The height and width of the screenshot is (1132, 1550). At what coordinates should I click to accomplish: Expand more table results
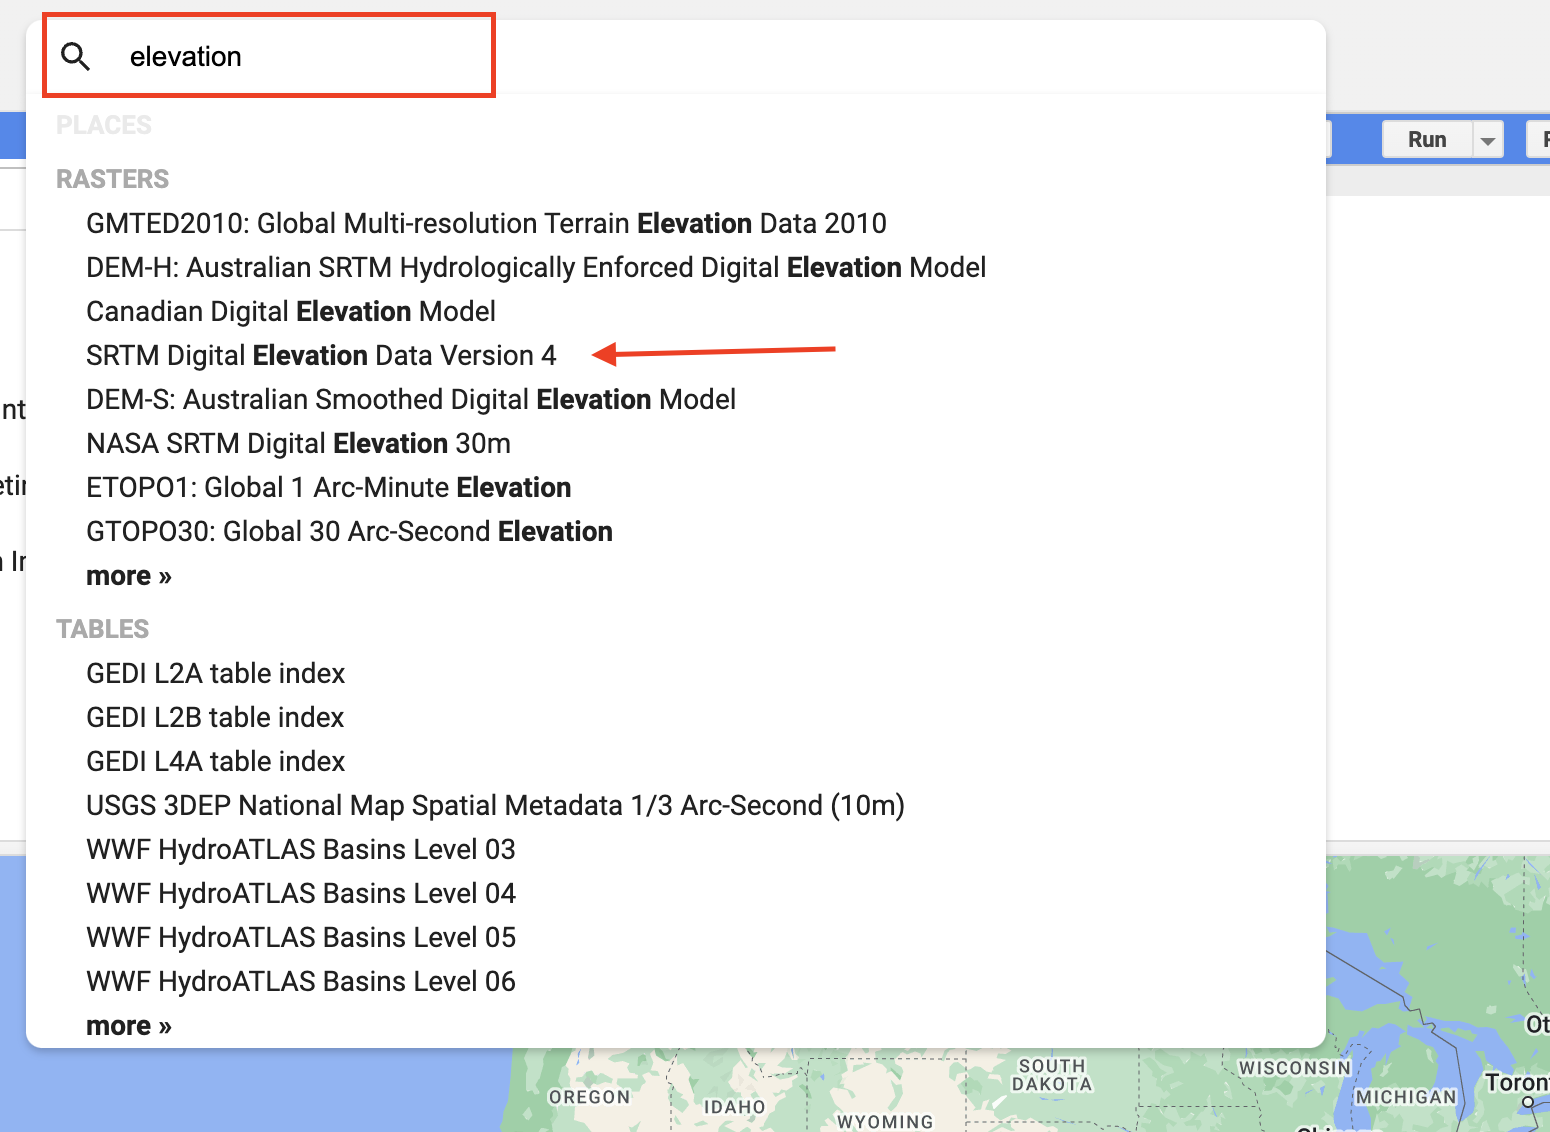(128, 1025)
